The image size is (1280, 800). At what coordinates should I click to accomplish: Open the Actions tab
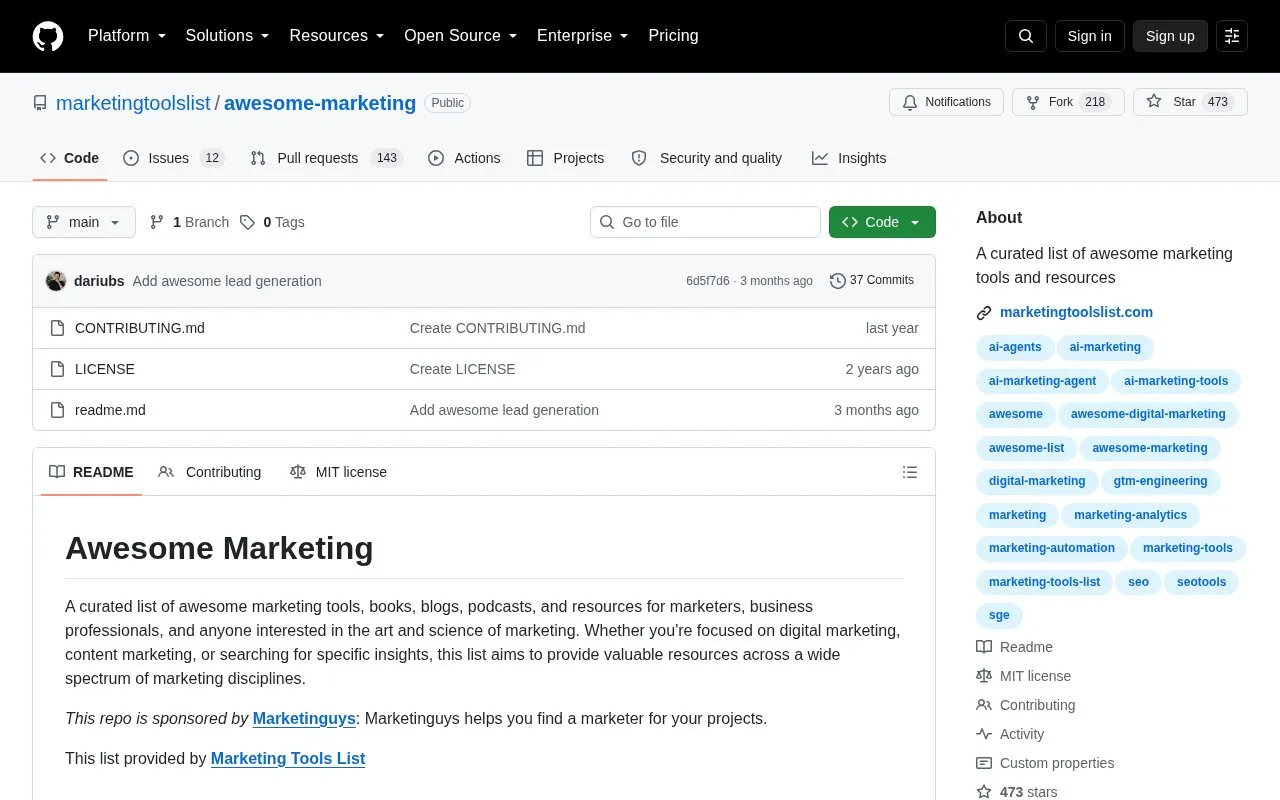(x=464, y=158)
